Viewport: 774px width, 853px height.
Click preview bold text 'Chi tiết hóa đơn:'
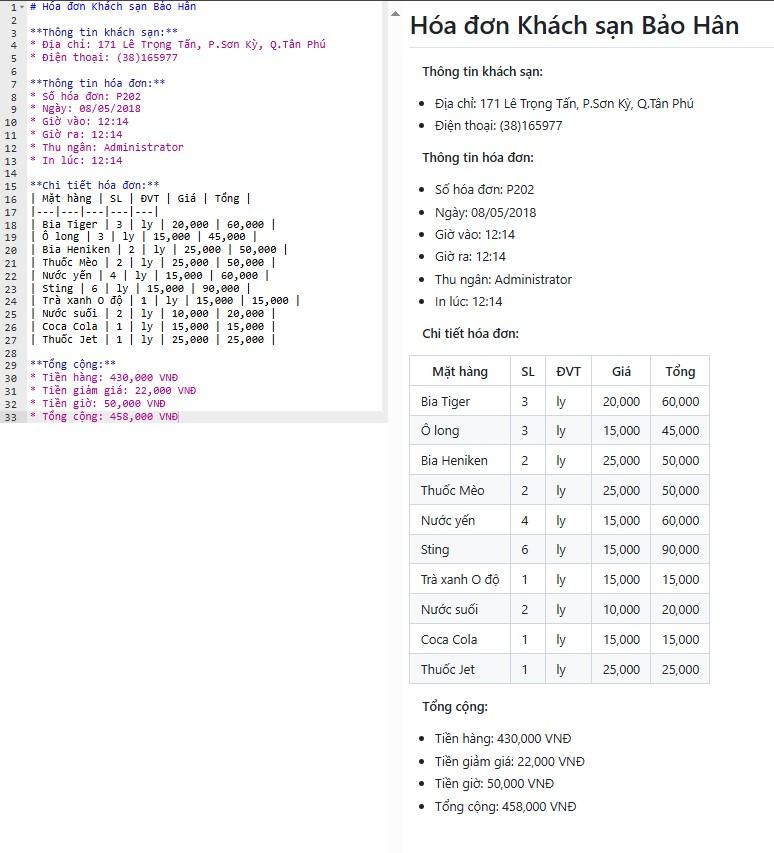(470, 333)
